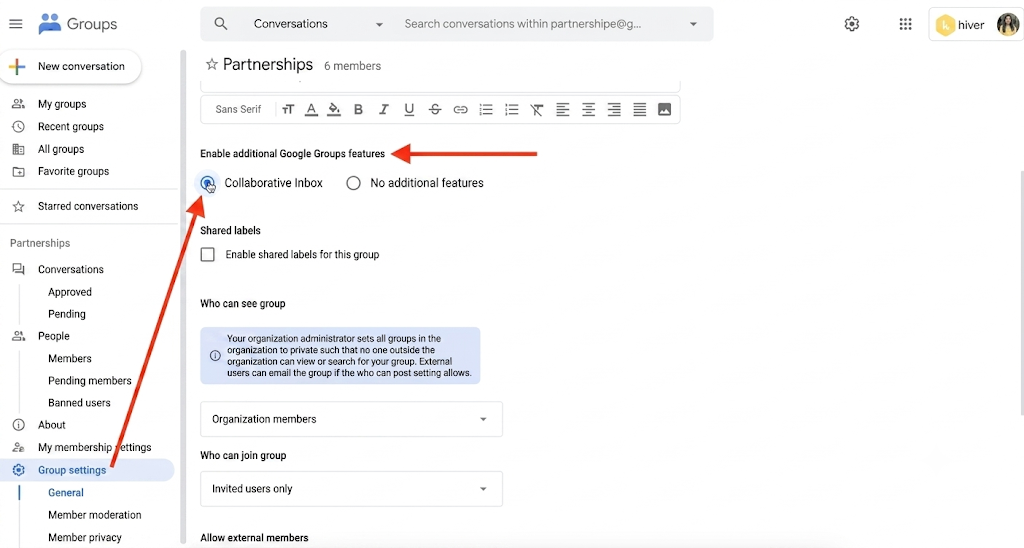Click the text color icon
The height and width of the screenshot is (548, 1024).
point(312,110)
